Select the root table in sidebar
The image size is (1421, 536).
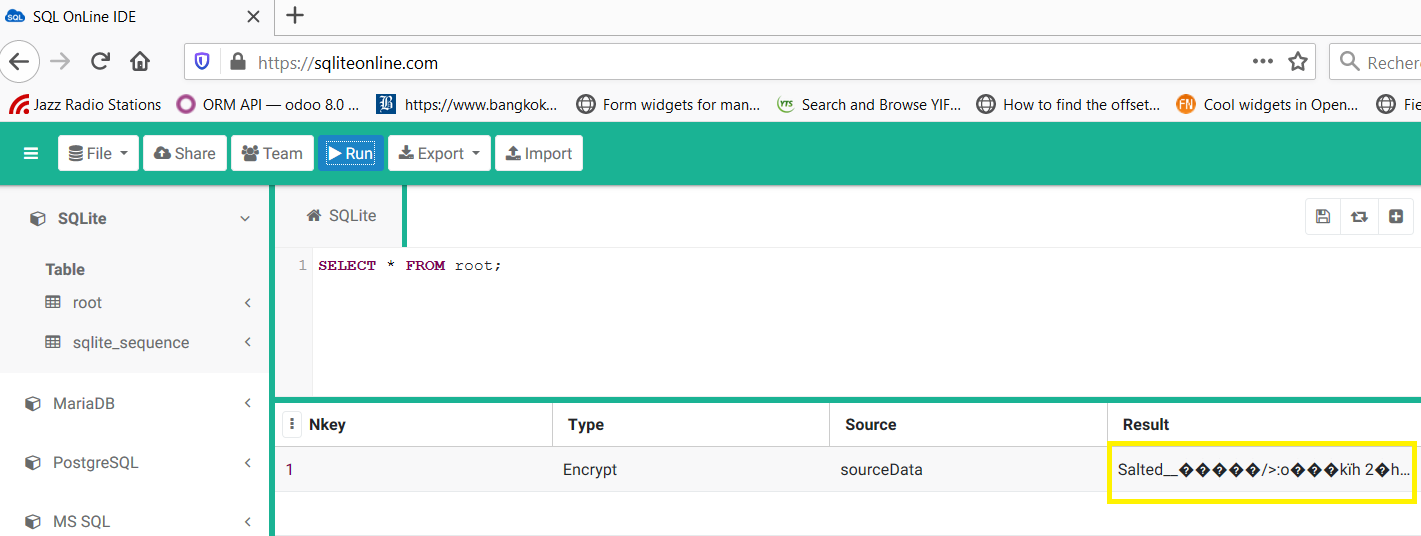pyautogui.click(x=87, y=303)
